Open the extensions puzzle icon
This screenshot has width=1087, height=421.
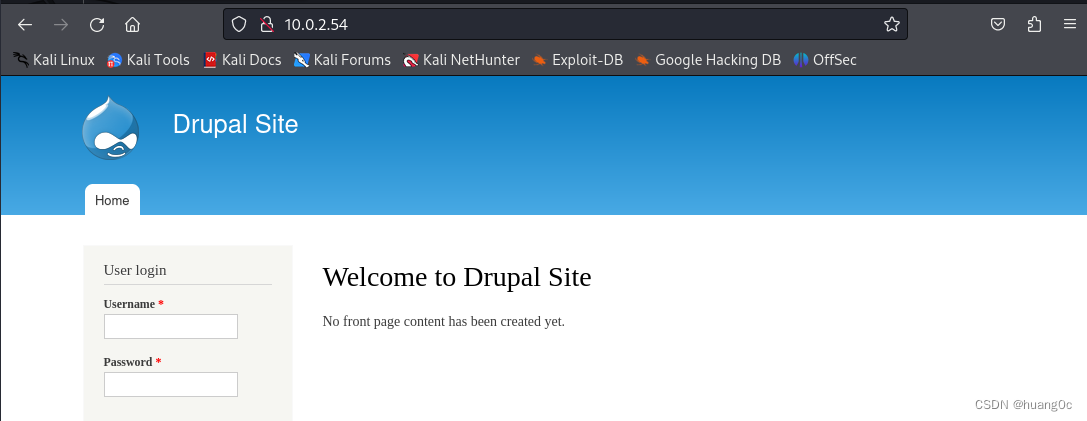(x=1034, y=25)
